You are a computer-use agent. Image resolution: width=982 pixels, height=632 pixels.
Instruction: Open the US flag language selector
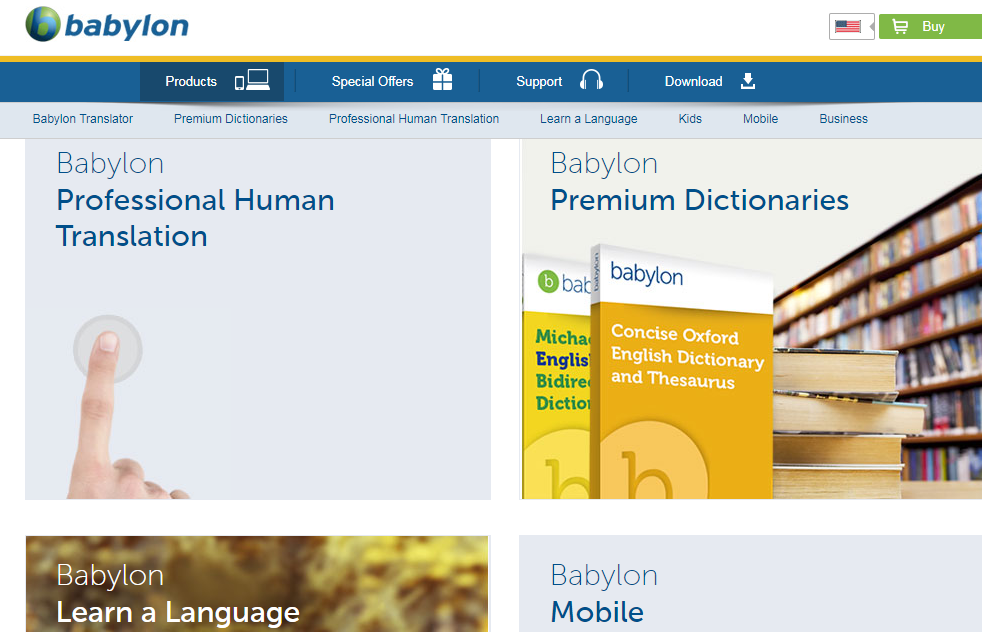tap(851, 26)
